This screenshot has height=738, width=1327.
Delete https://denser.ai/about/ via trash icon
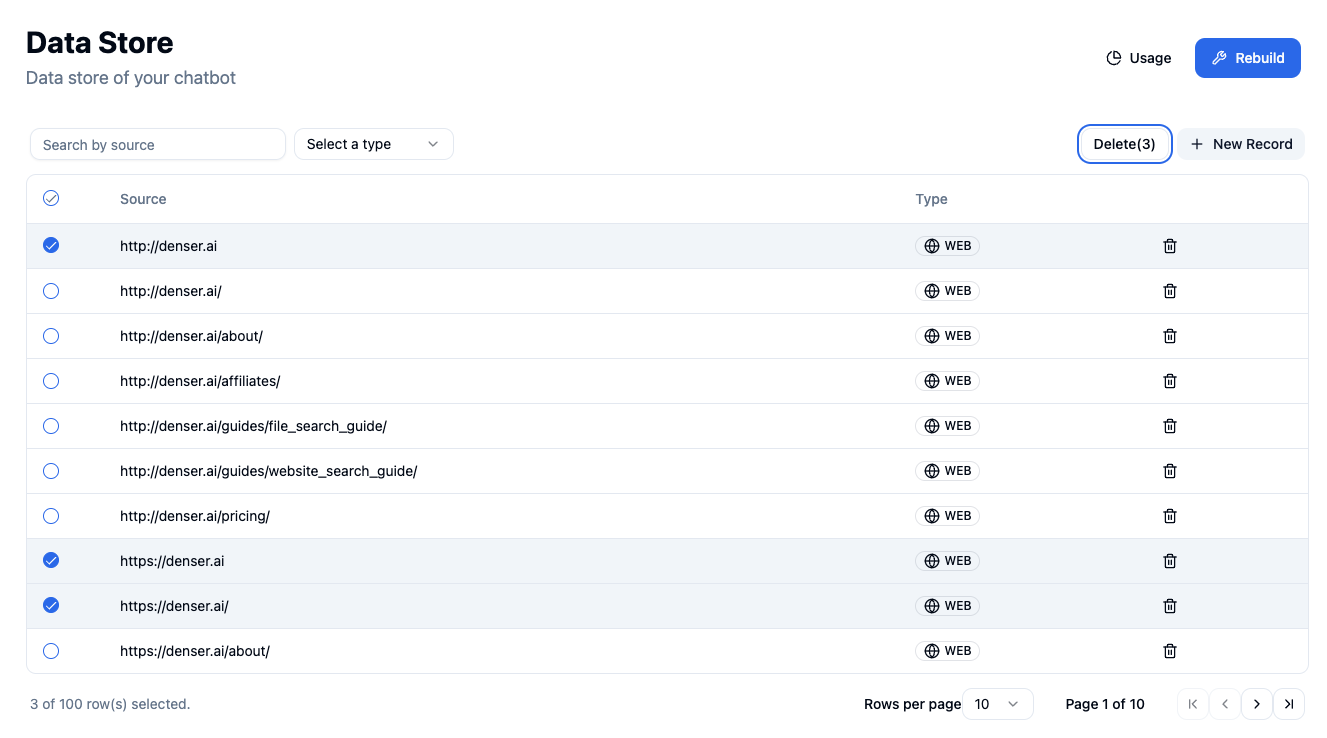[1169, 651]
